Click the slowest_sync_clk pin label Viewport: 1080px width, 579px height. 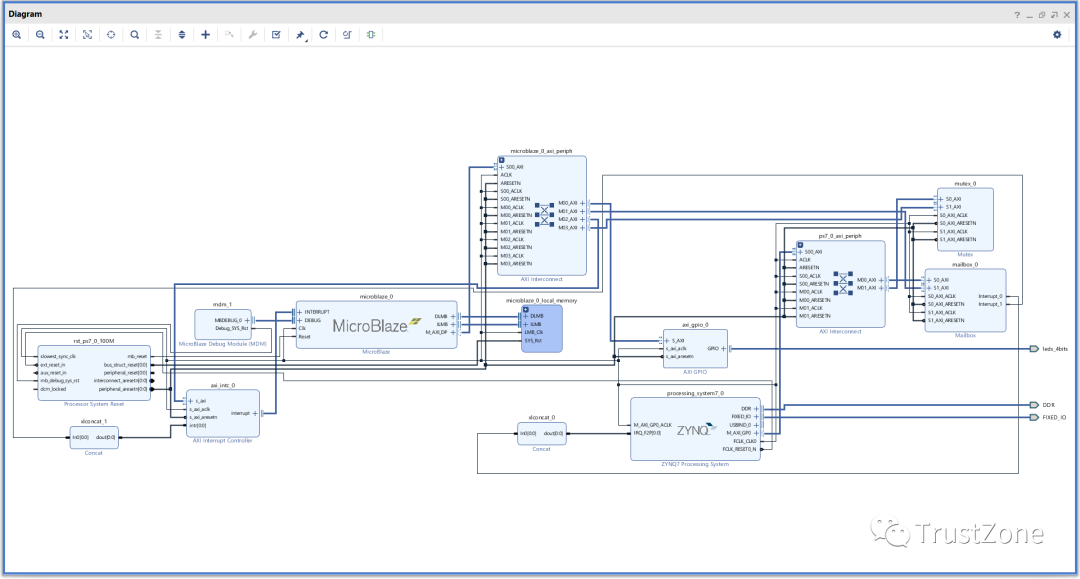coord(58,357)
